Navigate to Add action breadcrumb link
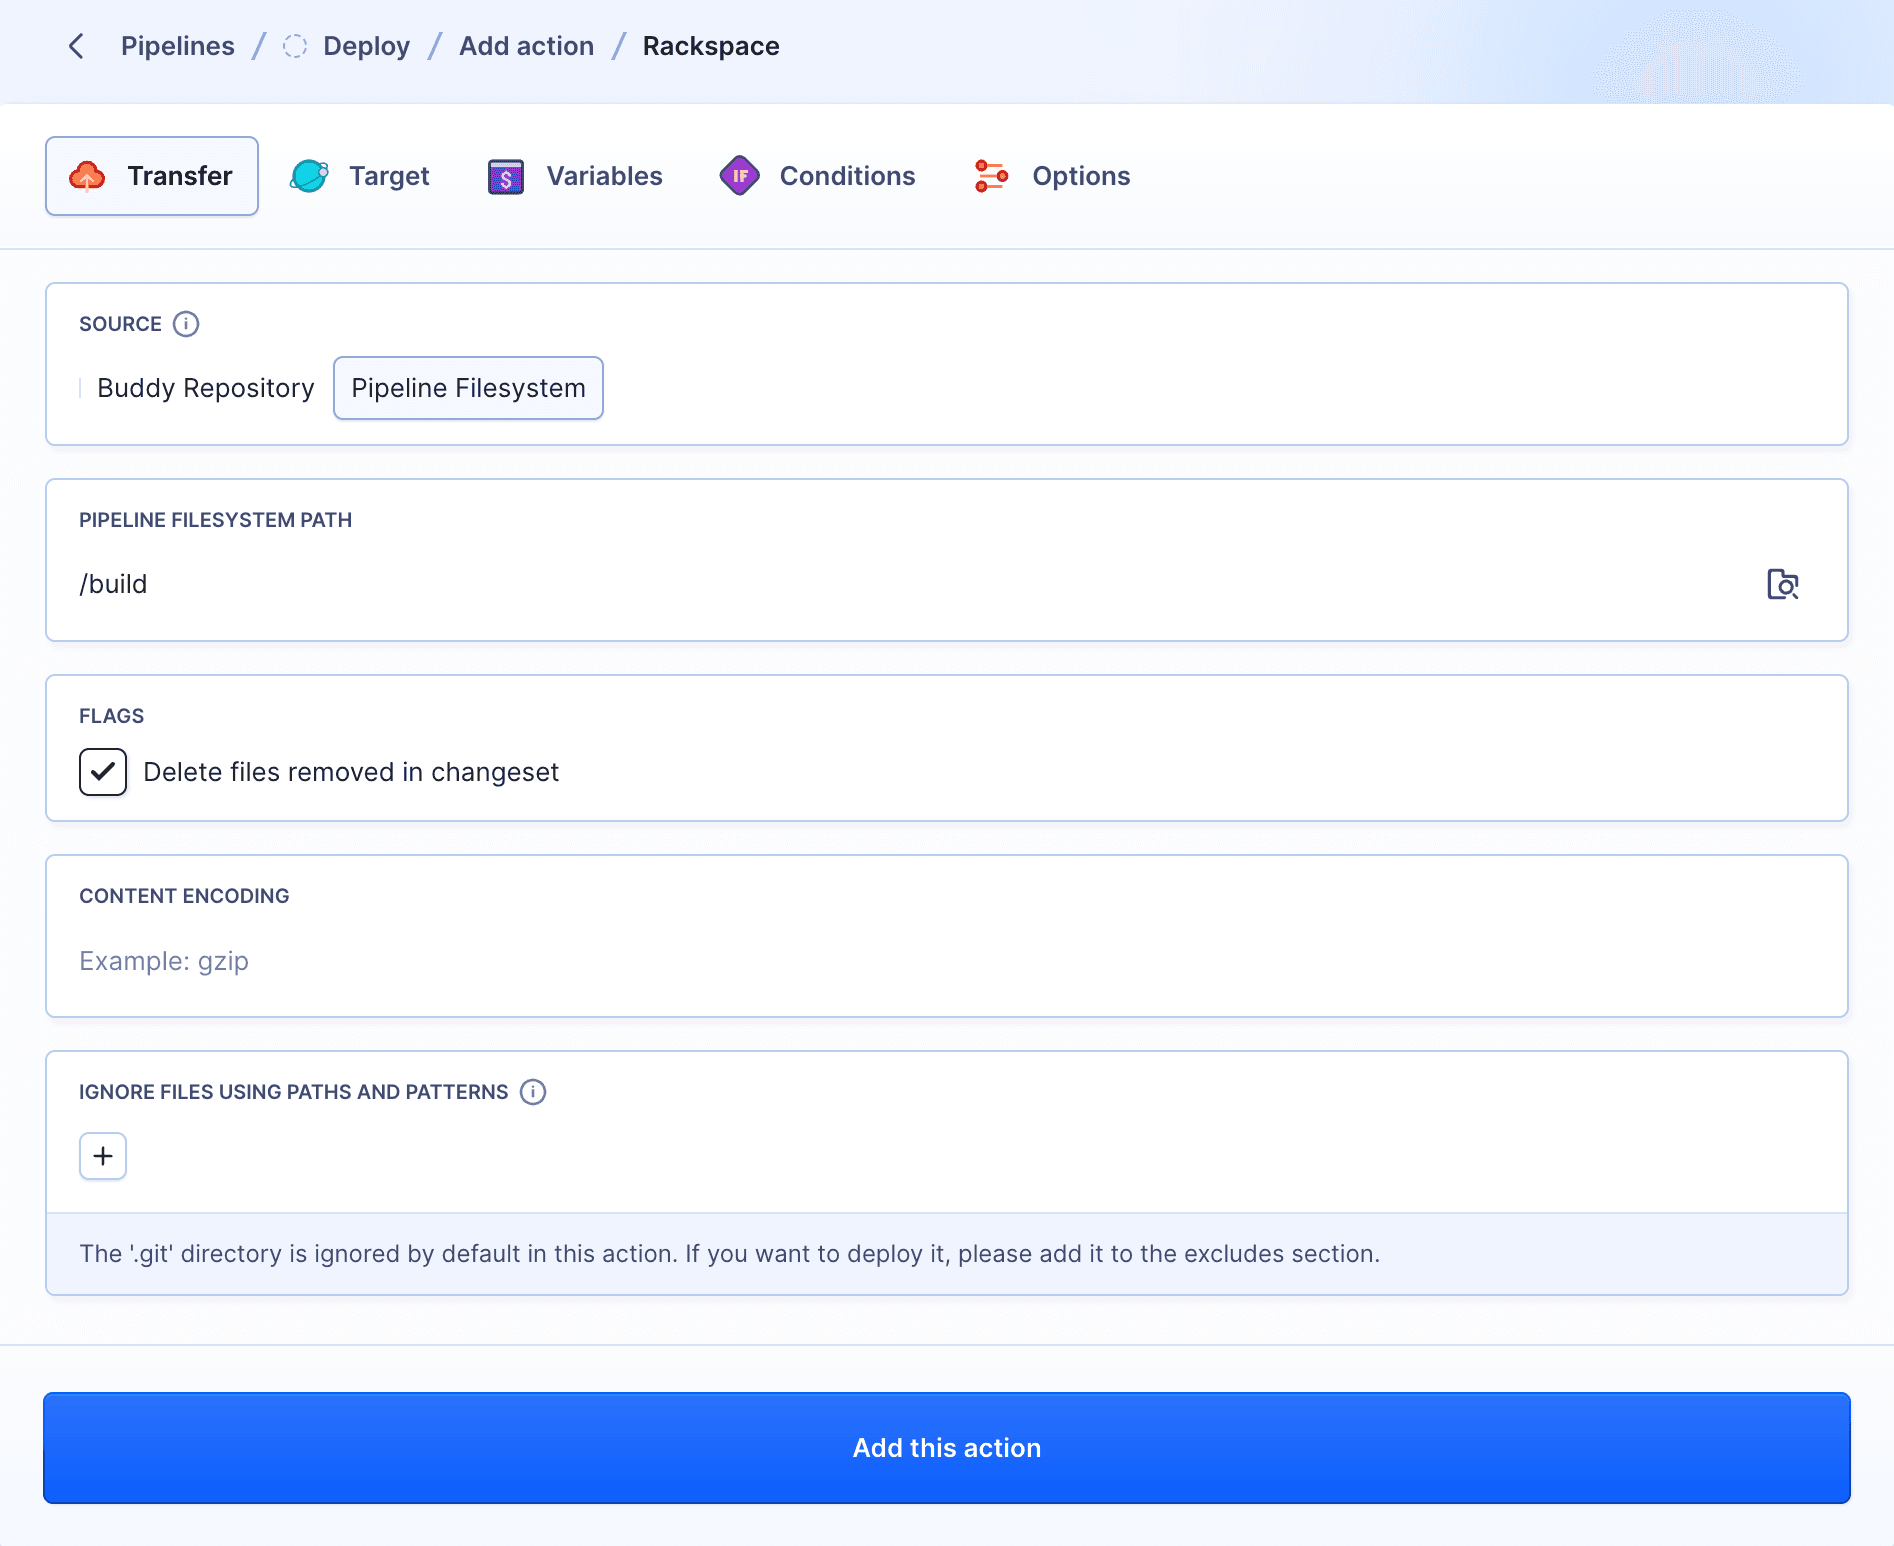Image resolution: width=1894 pixels, height=1546 pixels. click(526, 46)
